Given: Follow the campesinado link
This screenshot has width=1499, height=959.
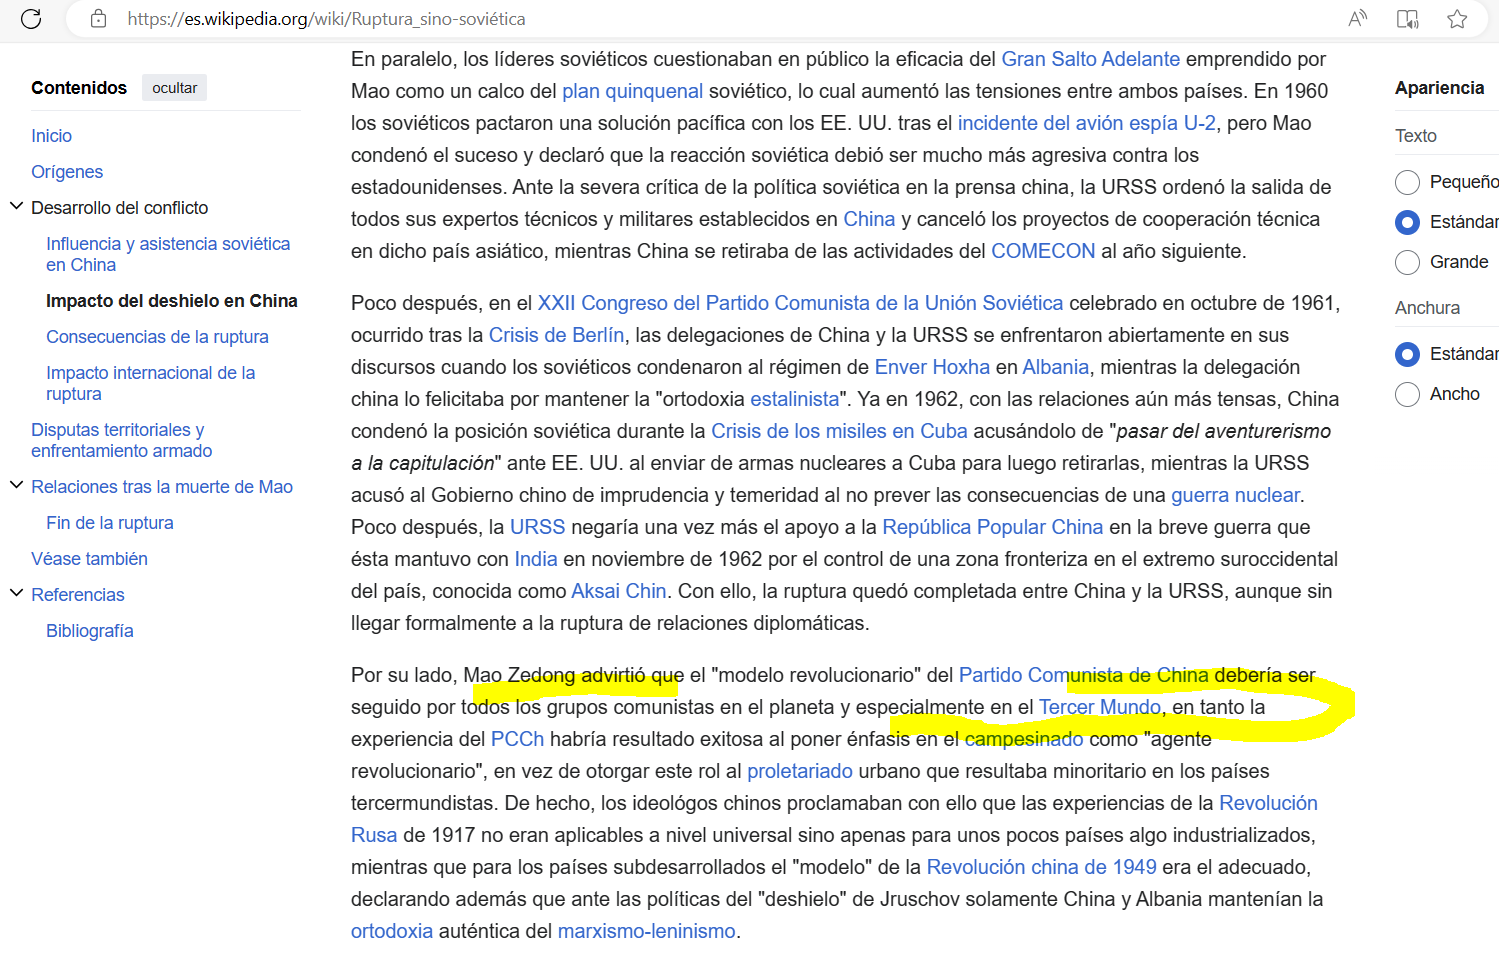Looking at the screenshot, I should [x=1023, y=739].
